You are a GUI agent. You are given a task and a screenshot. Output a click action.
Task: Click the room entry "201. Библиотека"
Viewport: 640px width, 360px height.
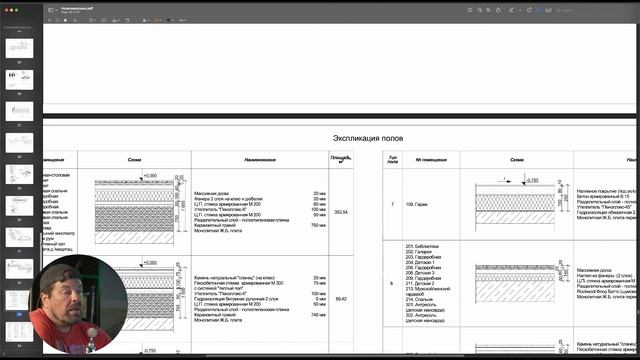point(422,247)
